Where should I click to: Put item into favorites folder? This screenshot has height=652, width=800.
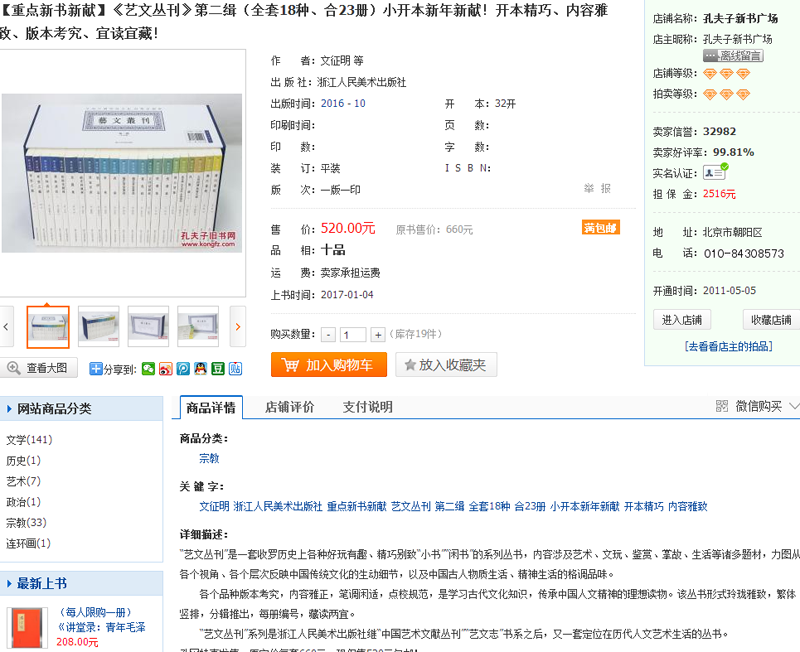point(446,365)
